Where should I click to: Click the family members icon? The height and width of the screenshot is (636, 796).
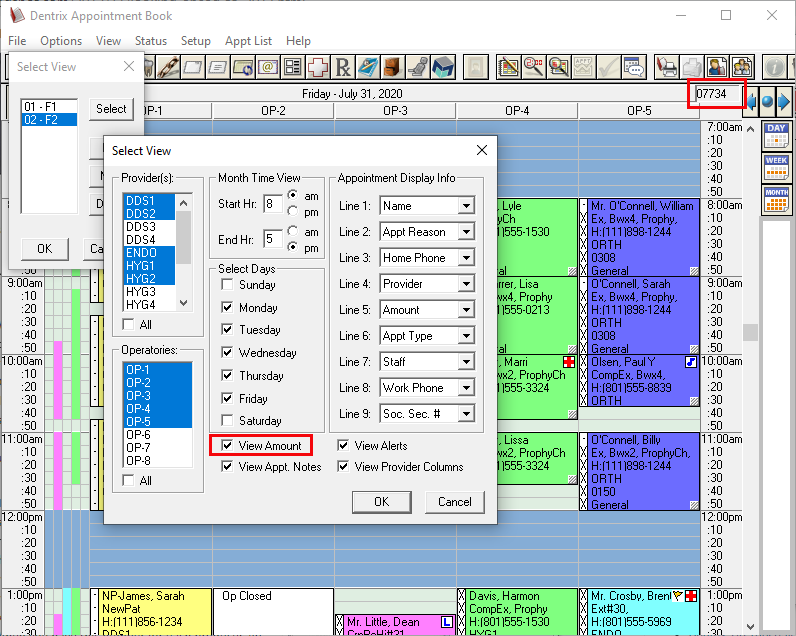(x=742, y=67)
